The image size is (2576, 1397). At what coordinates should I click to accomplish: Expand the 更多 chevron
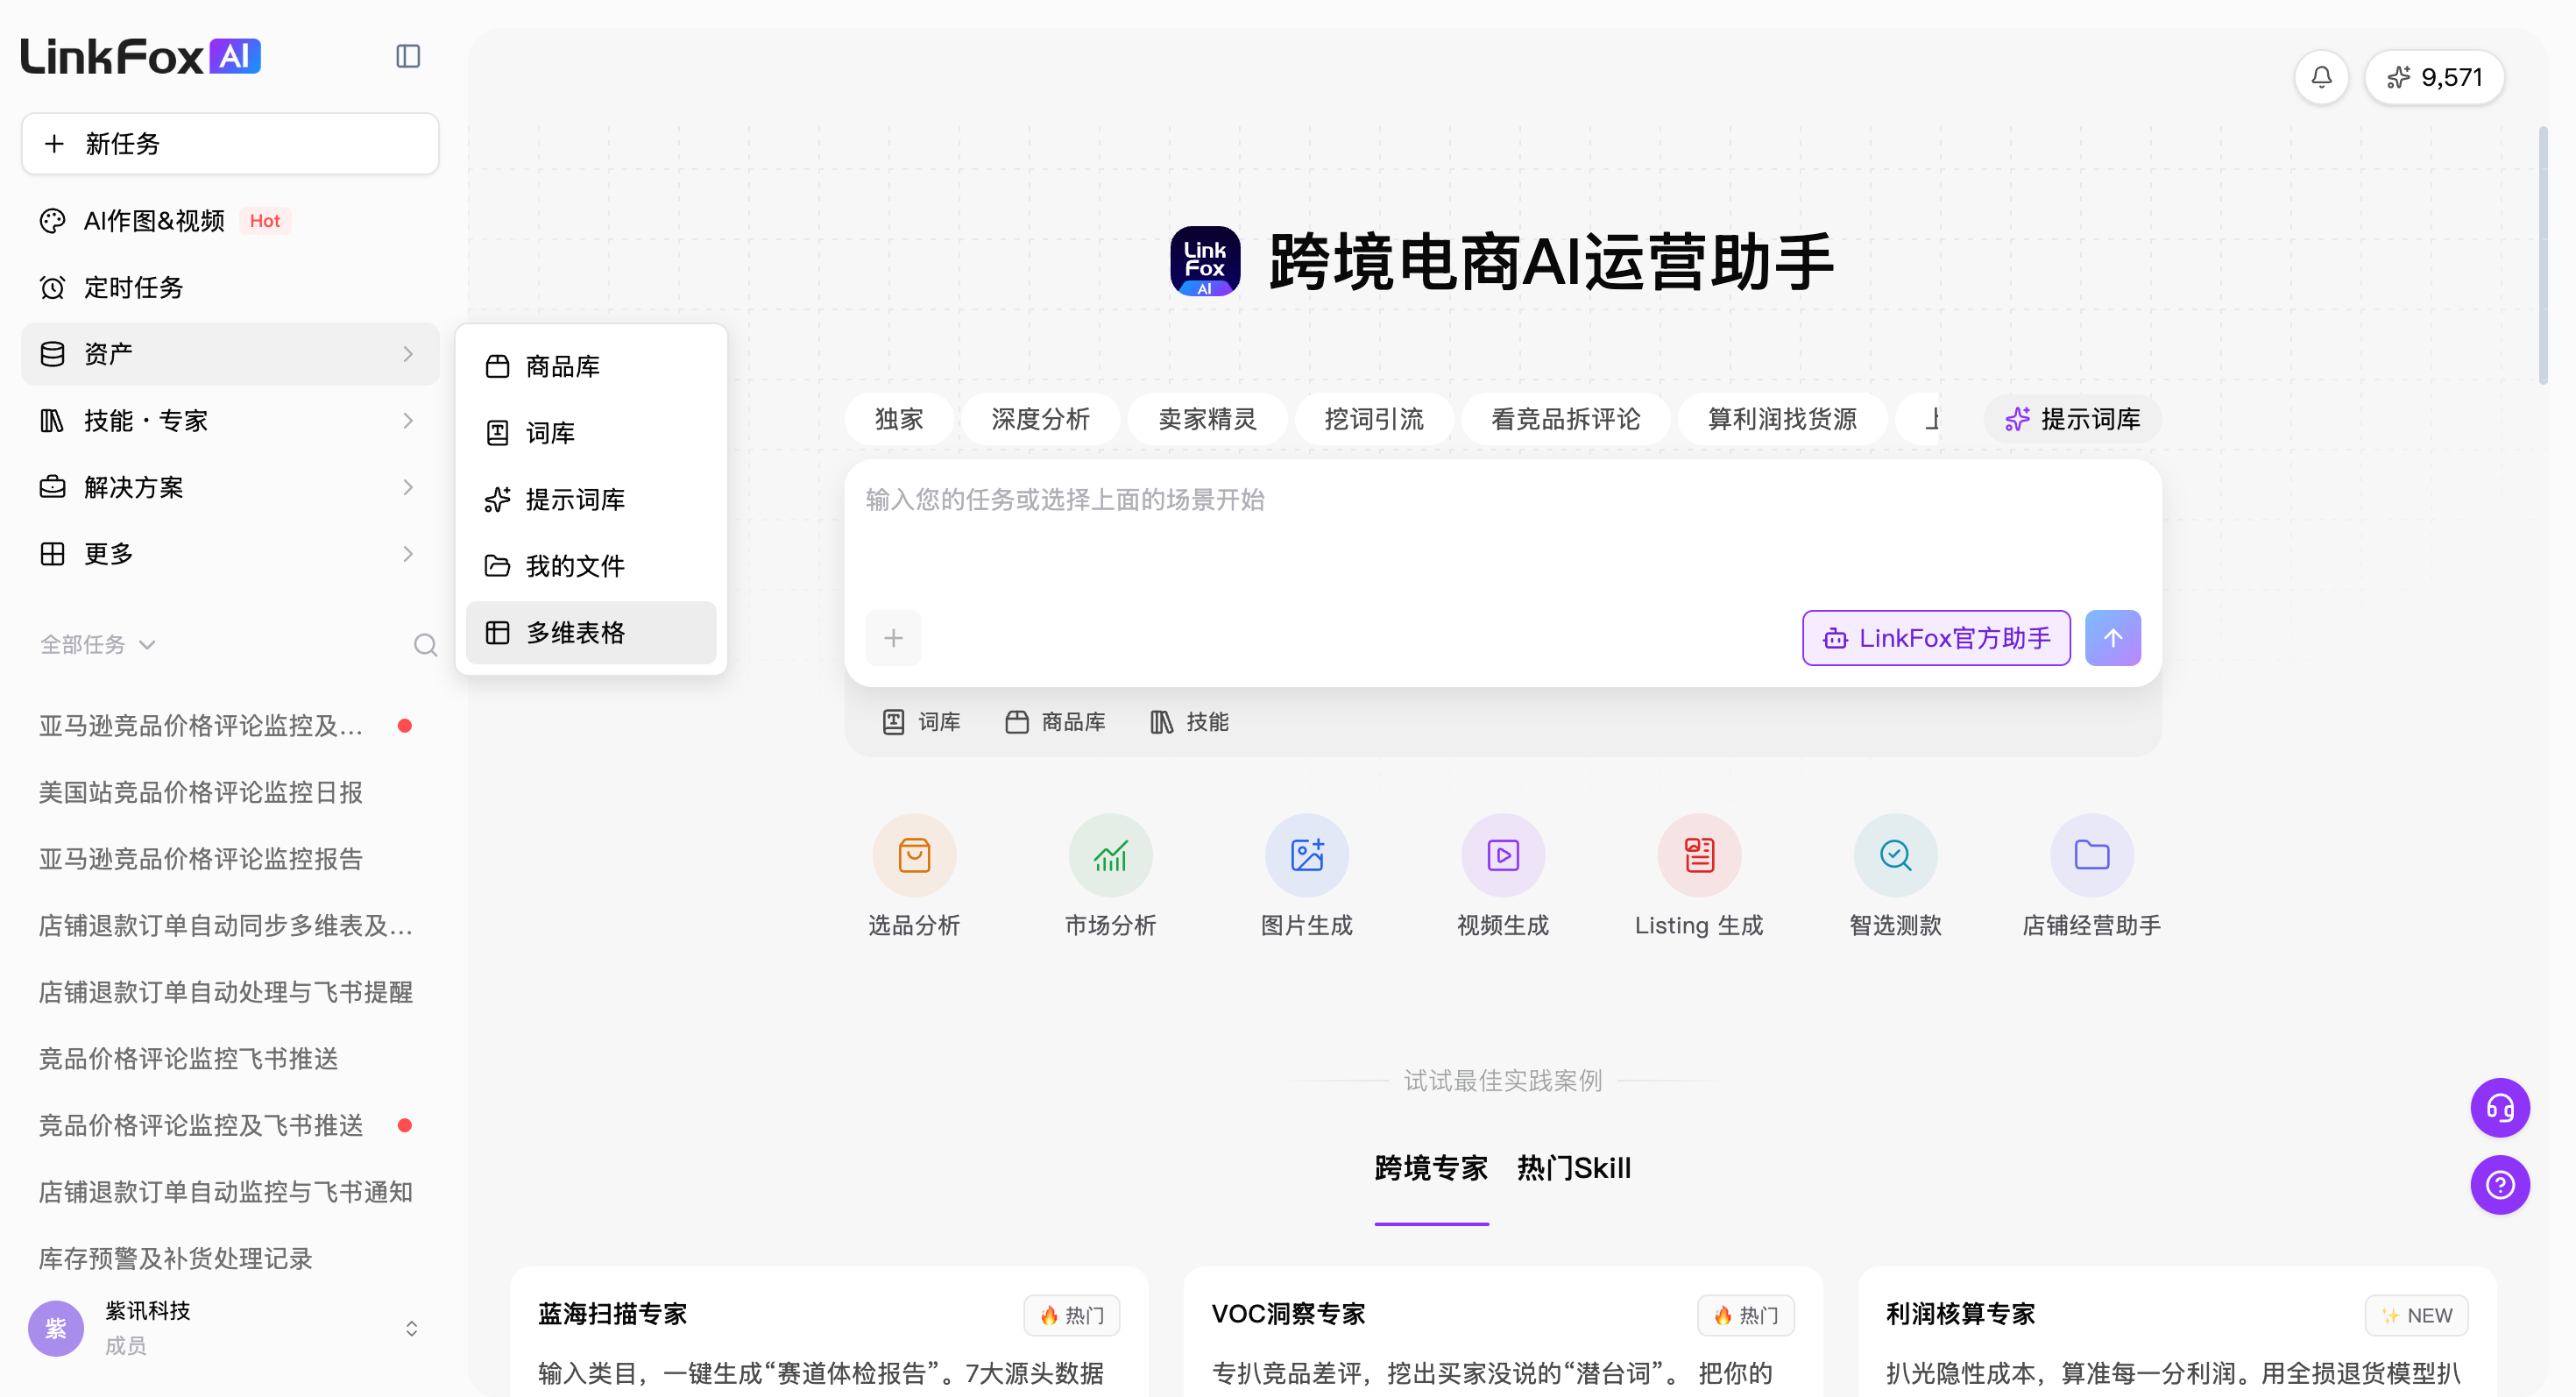(408, 554)
